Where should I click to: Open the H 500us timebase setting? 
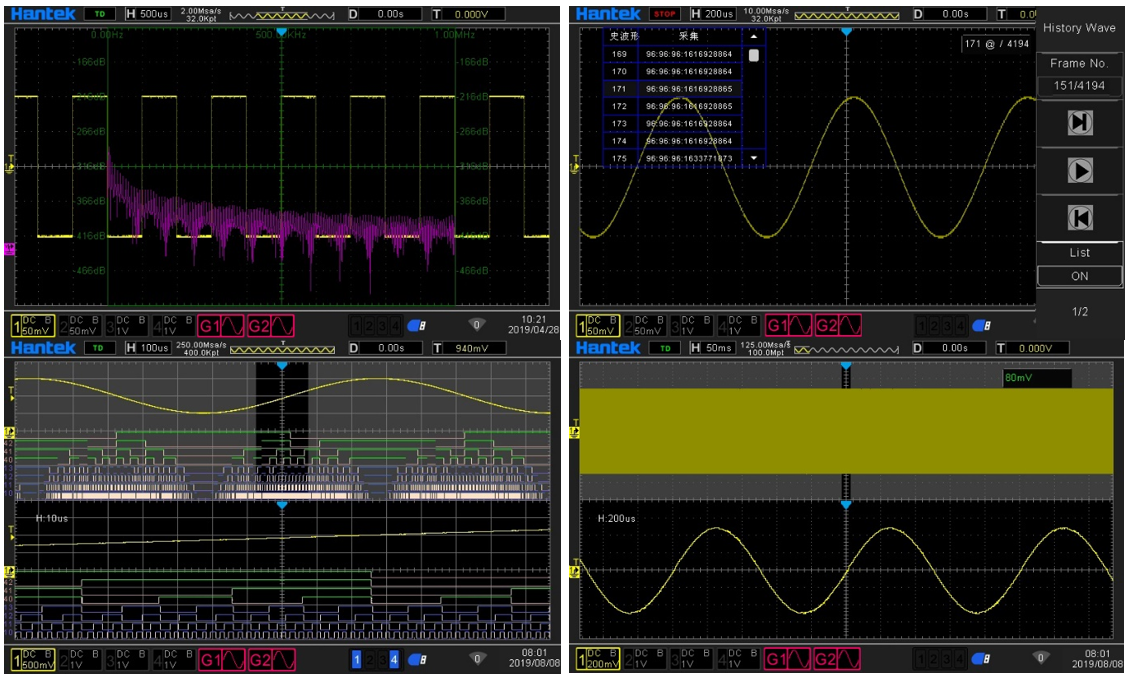(147, 15)
